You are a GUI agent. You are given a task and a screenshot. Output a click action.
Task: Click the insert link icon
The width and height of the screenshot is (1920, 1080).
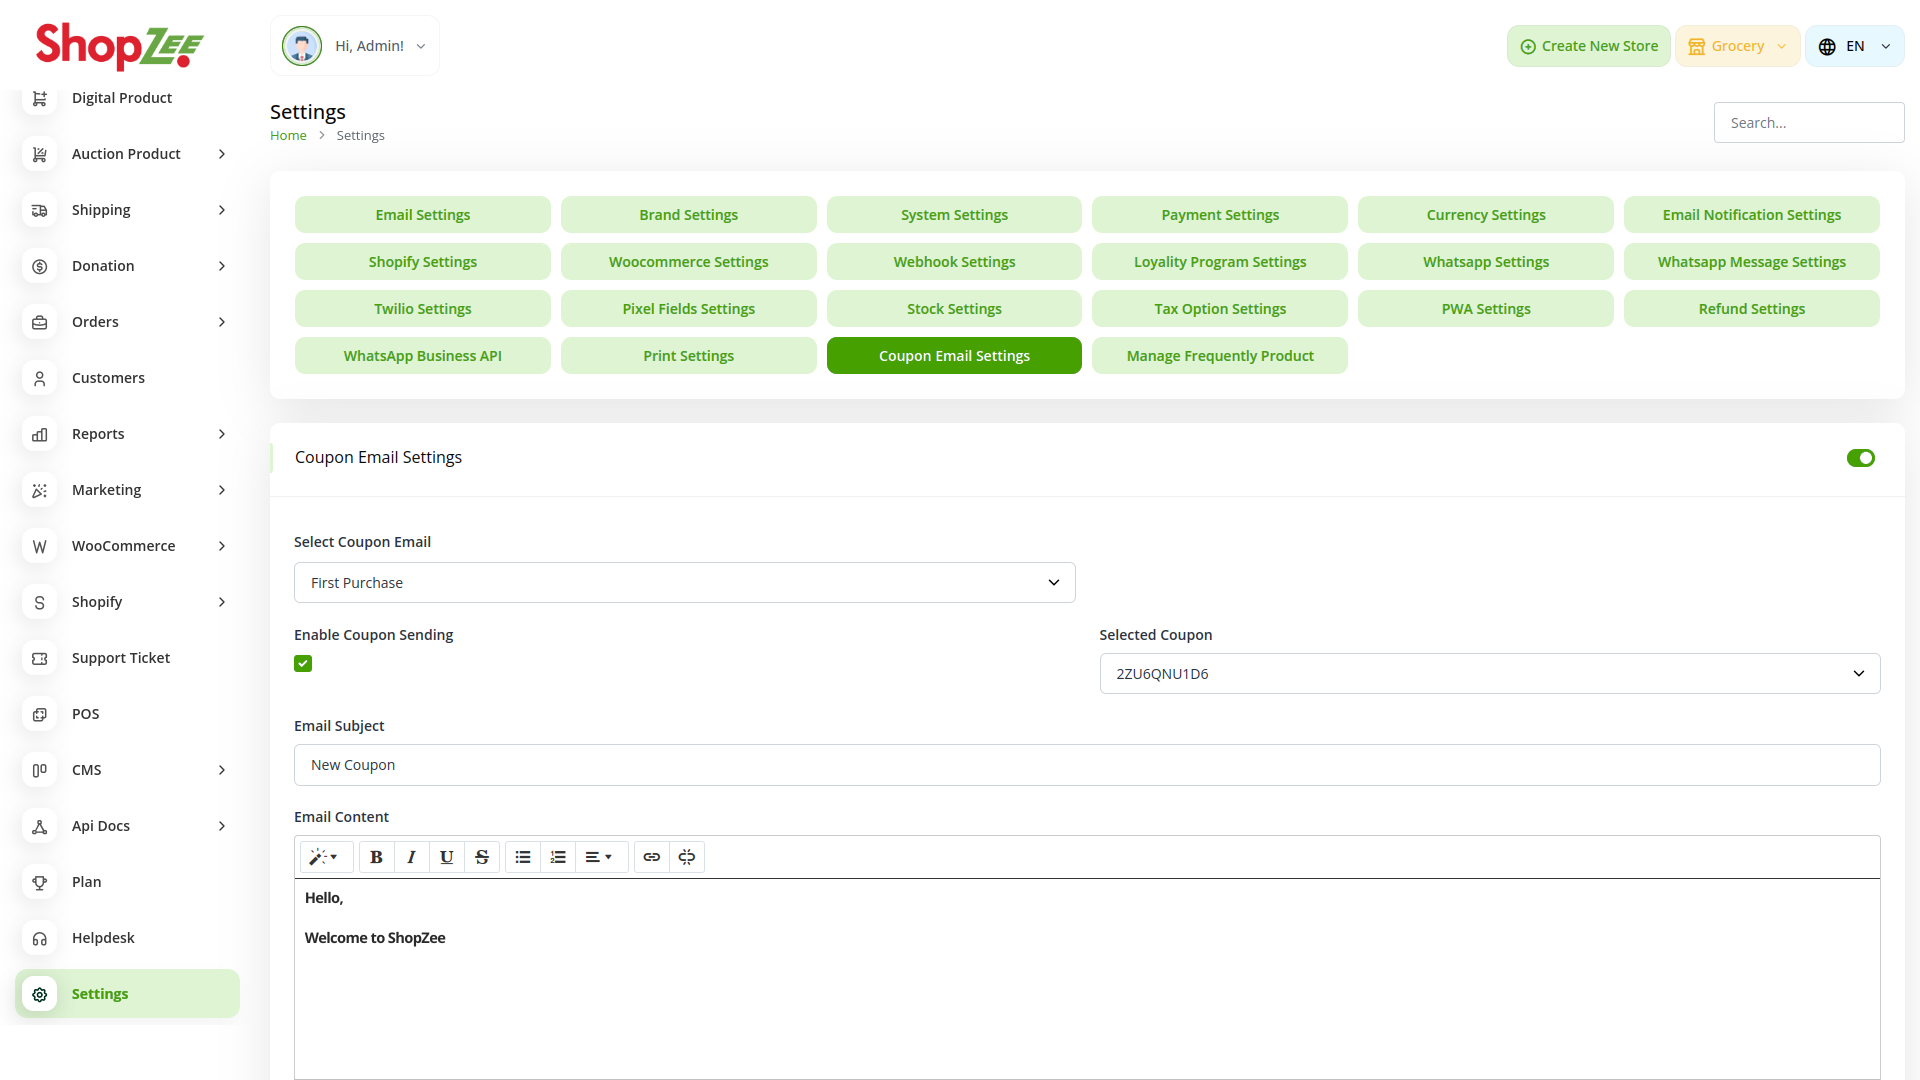pyautogui.click(x=652, y=857)
